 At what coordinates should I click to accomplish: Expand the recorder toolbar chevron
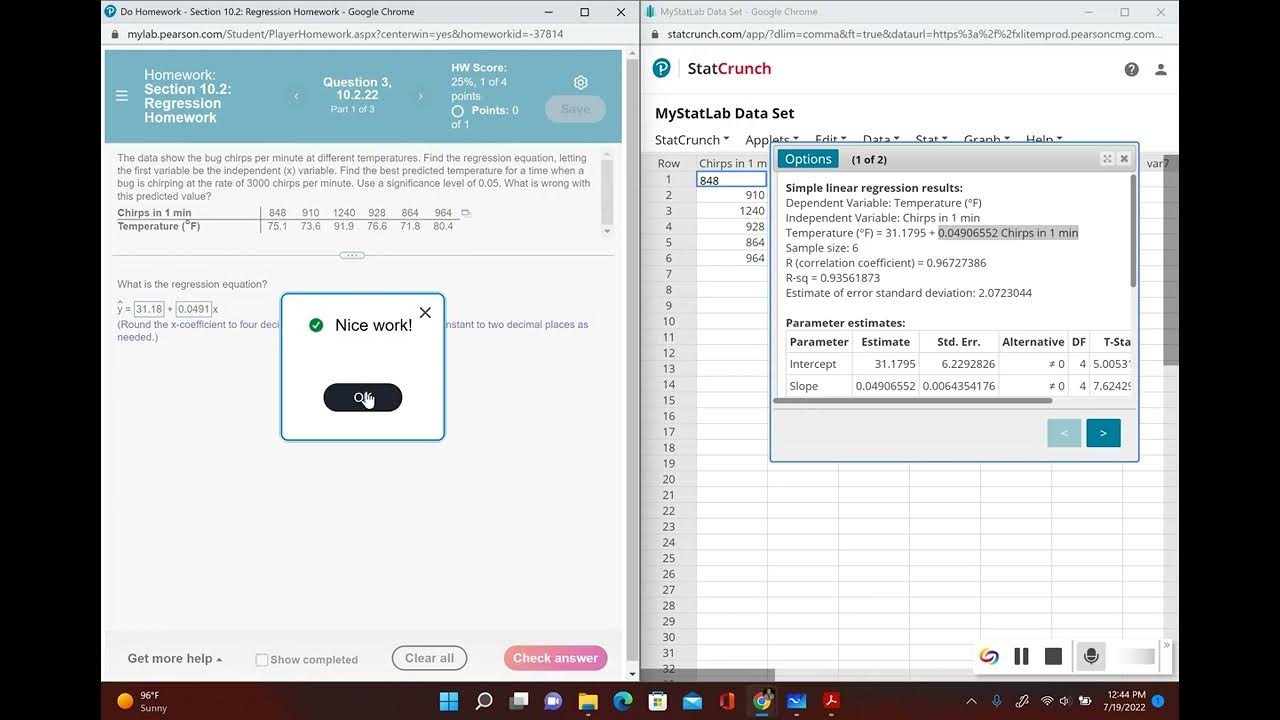coord(1166,646)
